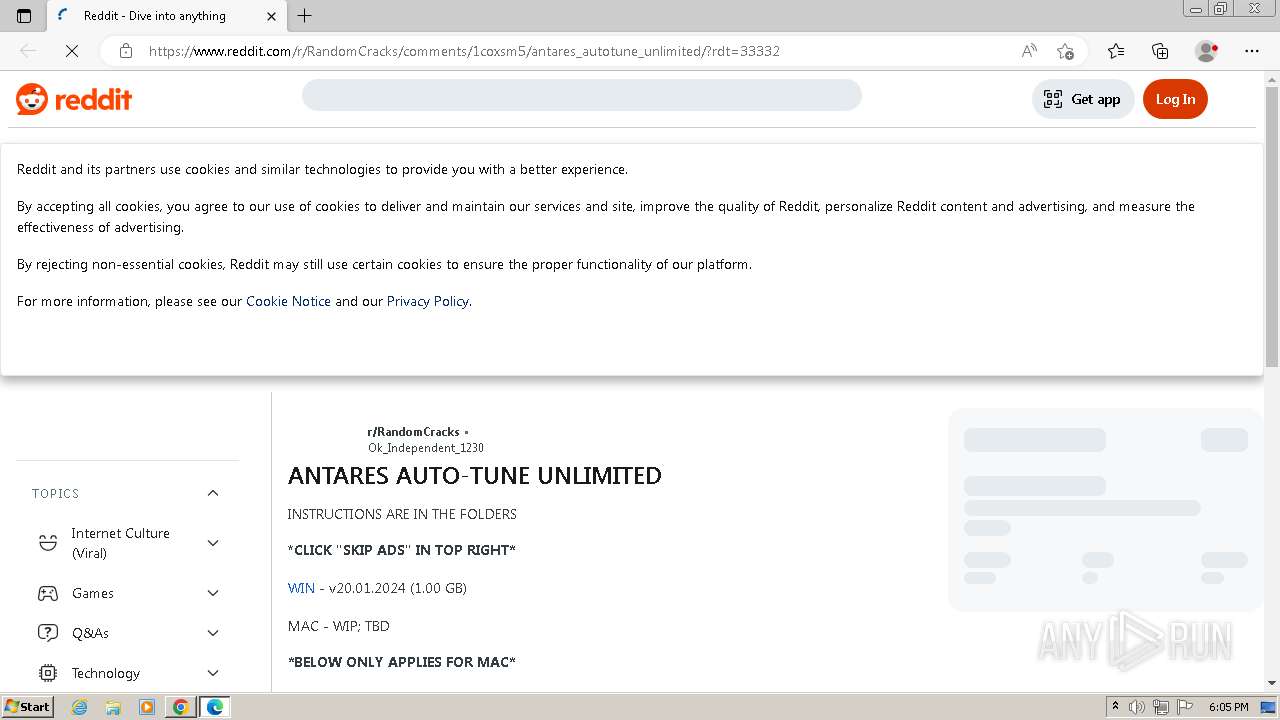Click the Reddit logo
Image resolution: width=1280 pixels, height=720 pixels.
(x=74, y=99)
